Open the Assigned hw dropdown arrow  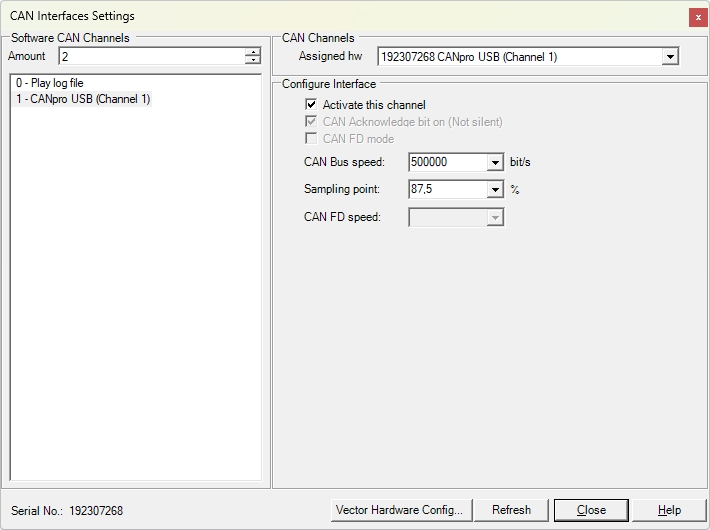pos(670,57)
